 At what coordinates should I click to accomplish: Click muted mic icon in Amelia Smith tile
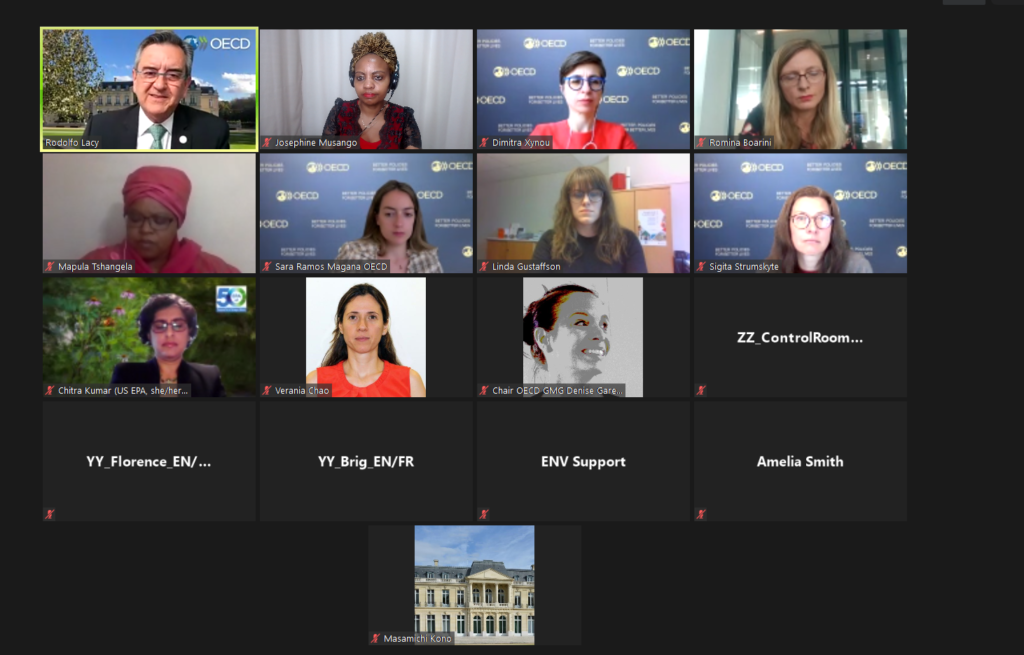tap(701, 515)
